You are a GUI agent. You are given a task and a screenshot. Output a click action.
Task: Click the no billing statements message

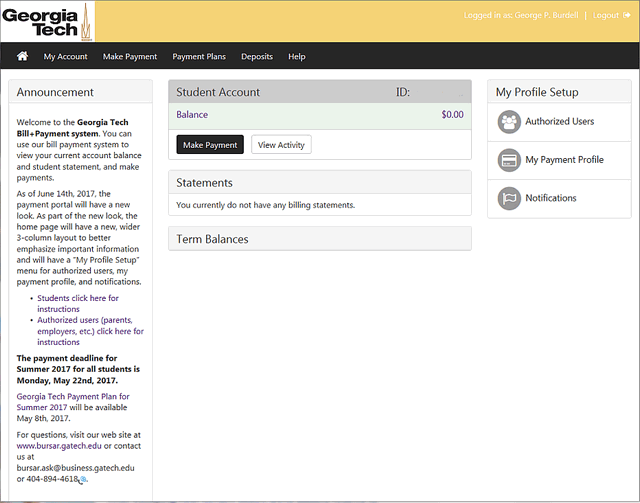click(x=265, y=205)
